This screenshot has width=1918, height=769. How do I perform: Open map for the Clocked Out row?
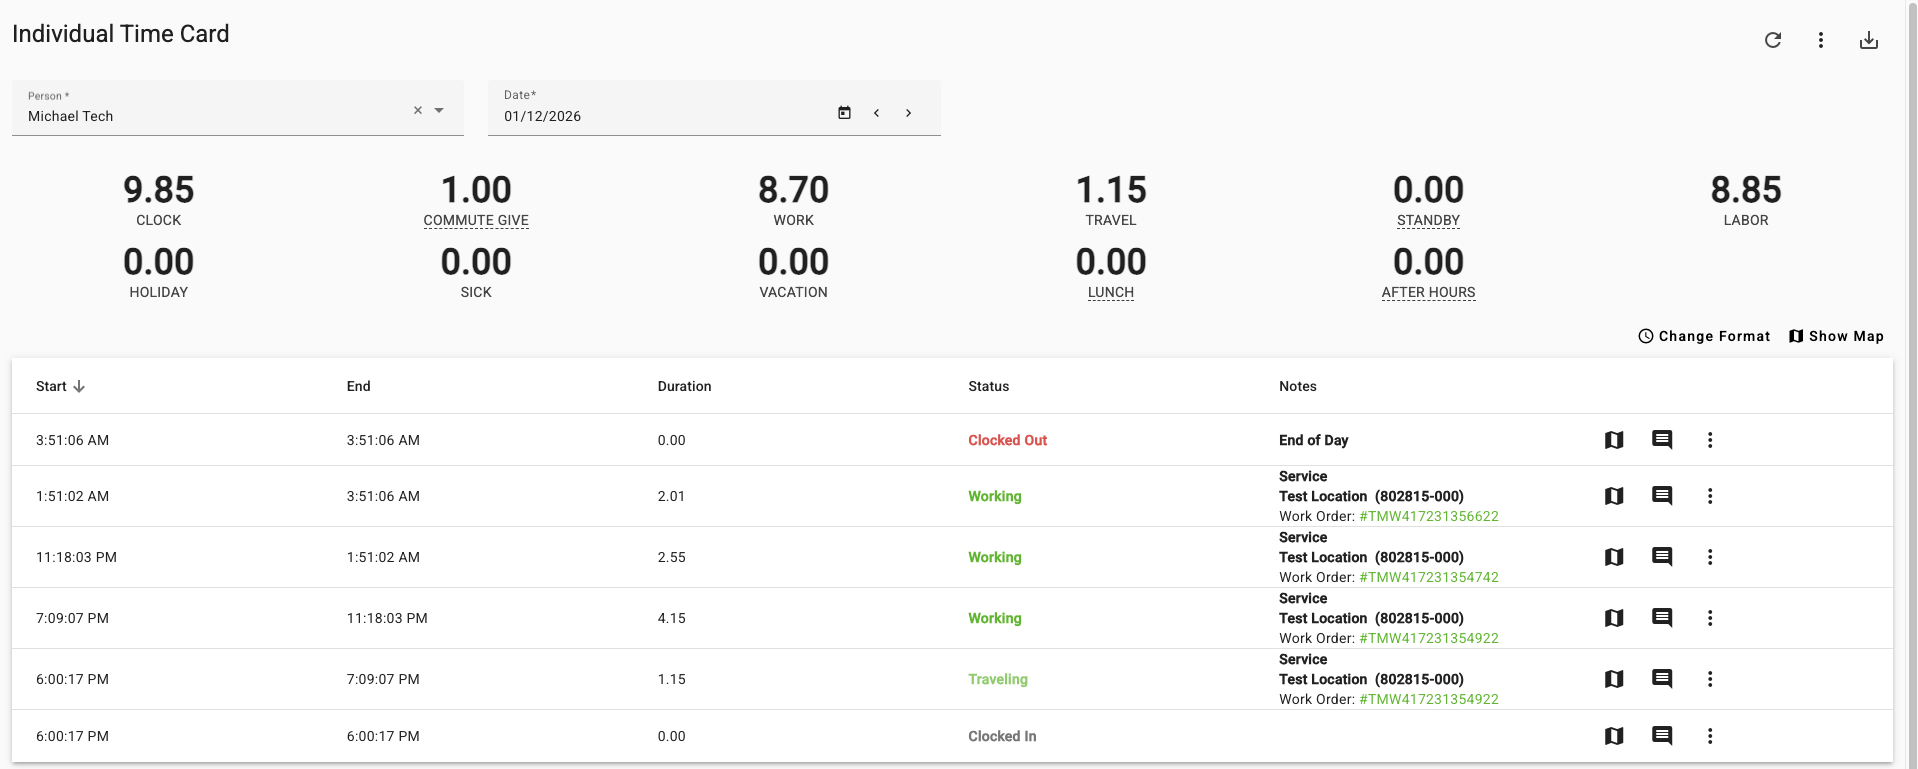1614,440
